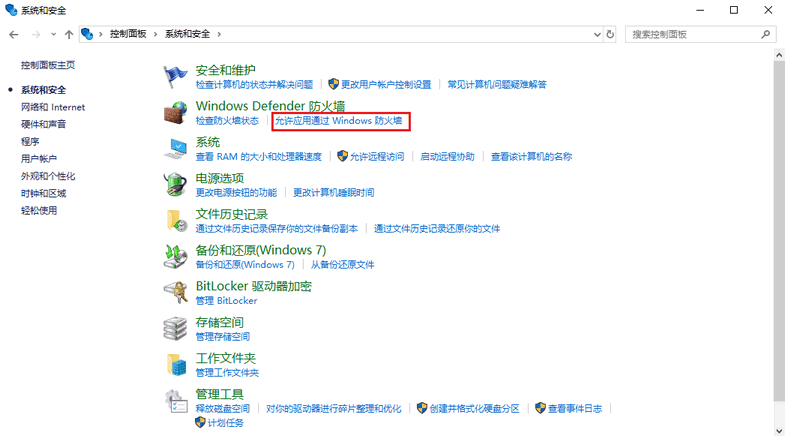This screenshot has height=436, width=785.
Task: Click the File History folder icon
Action: (x=176, y=221)
